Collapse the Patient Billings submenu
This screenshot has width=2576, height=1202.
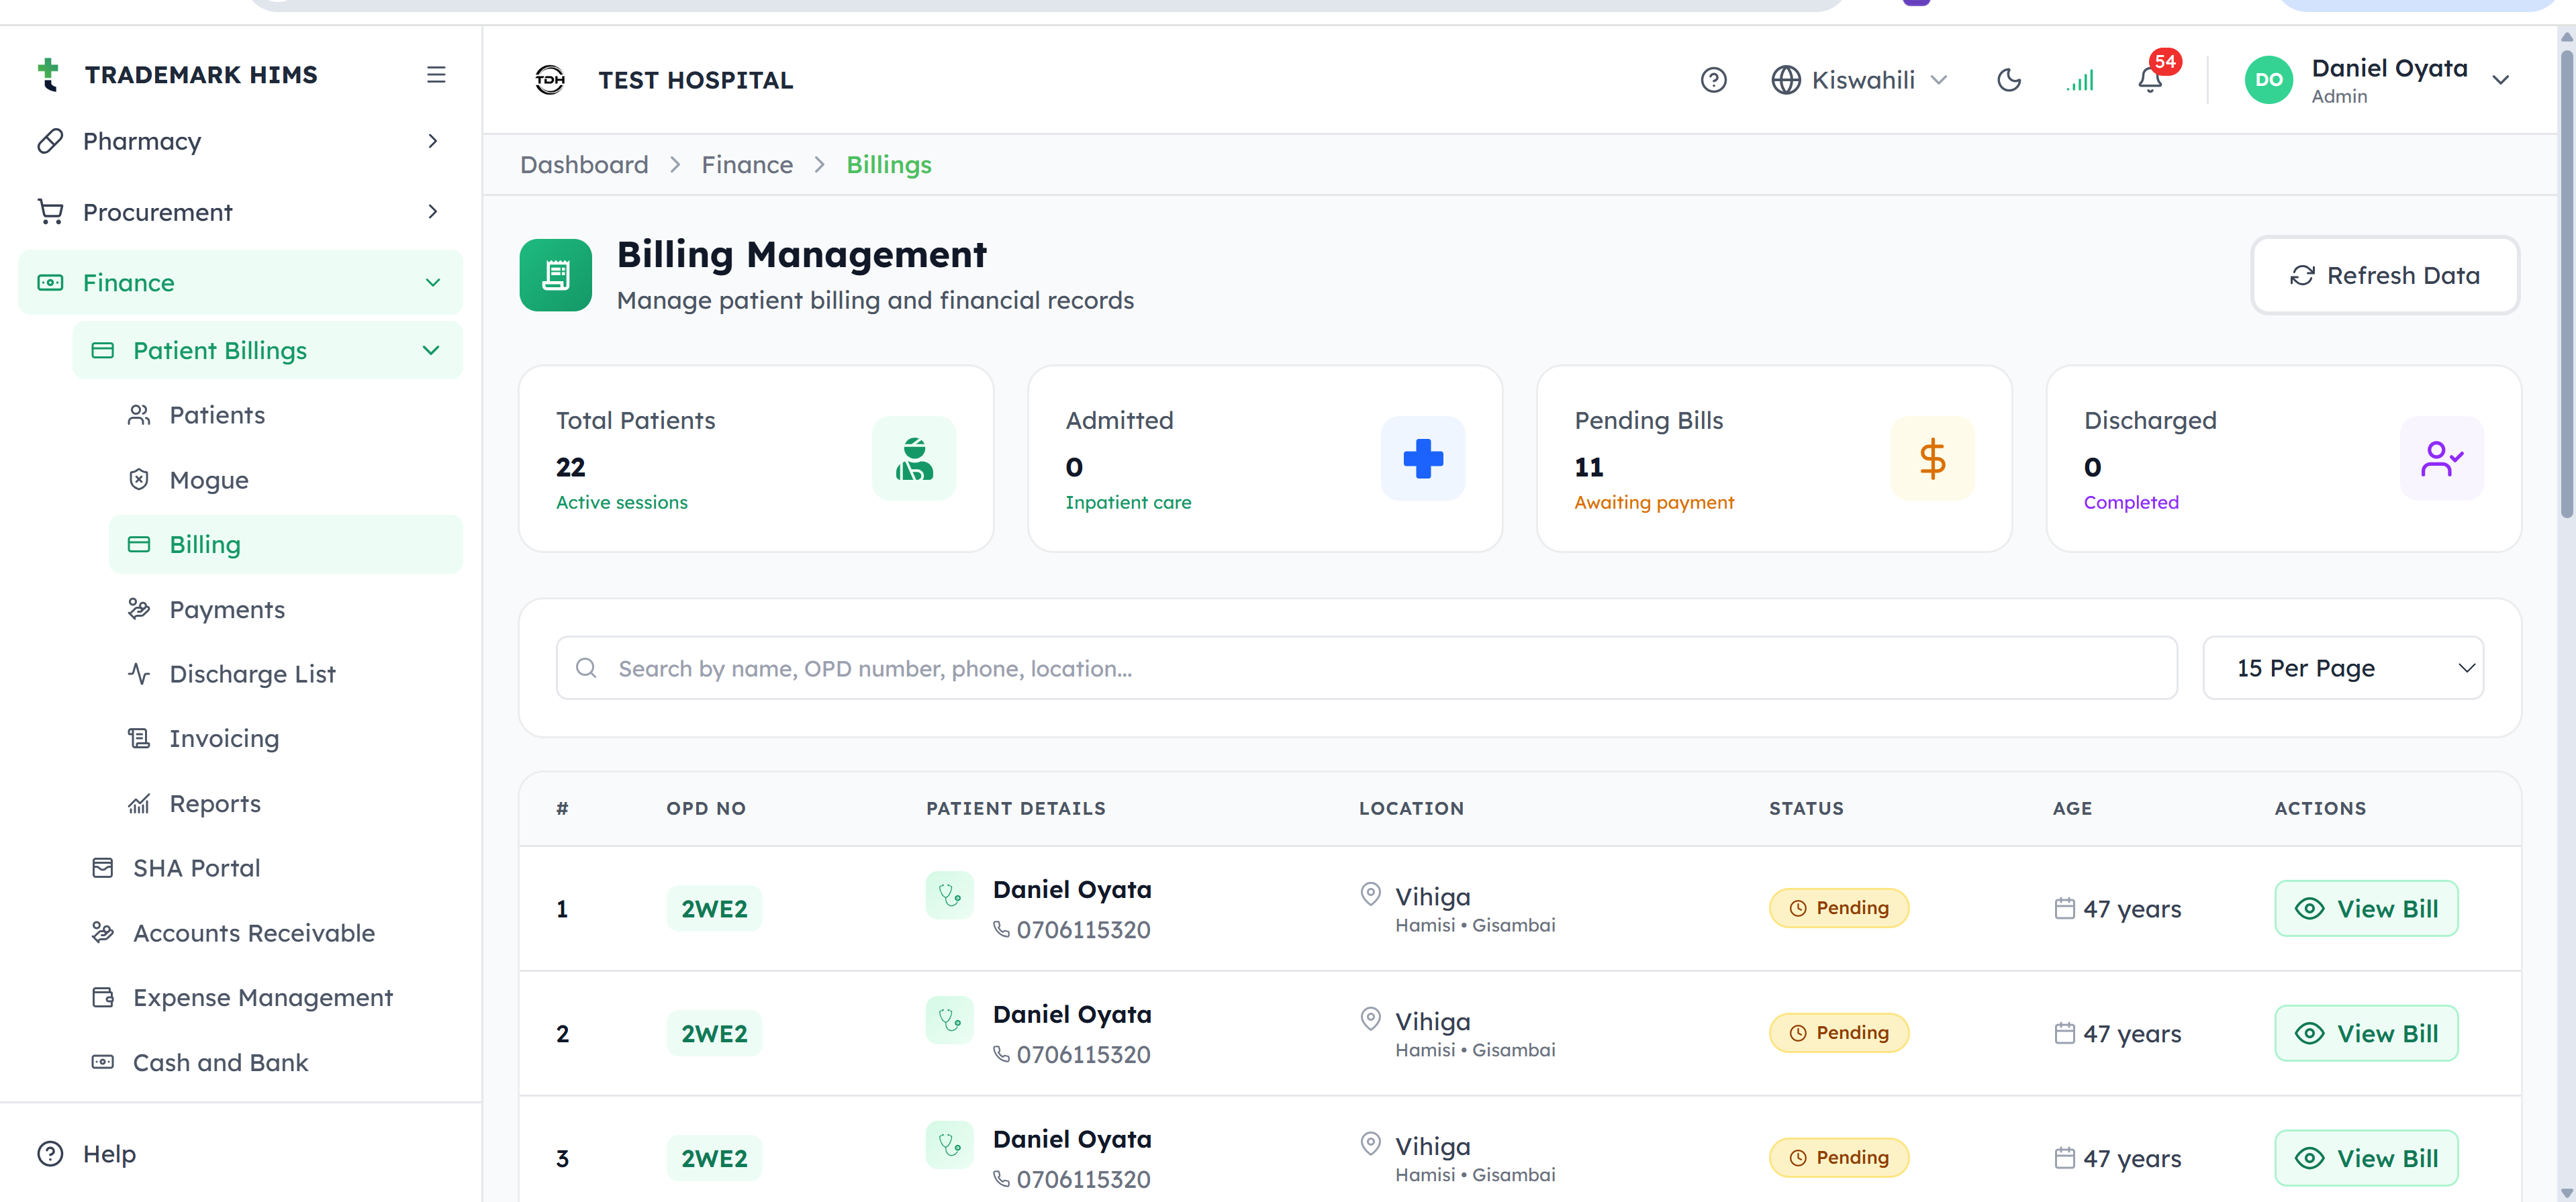tap(268, 351)
